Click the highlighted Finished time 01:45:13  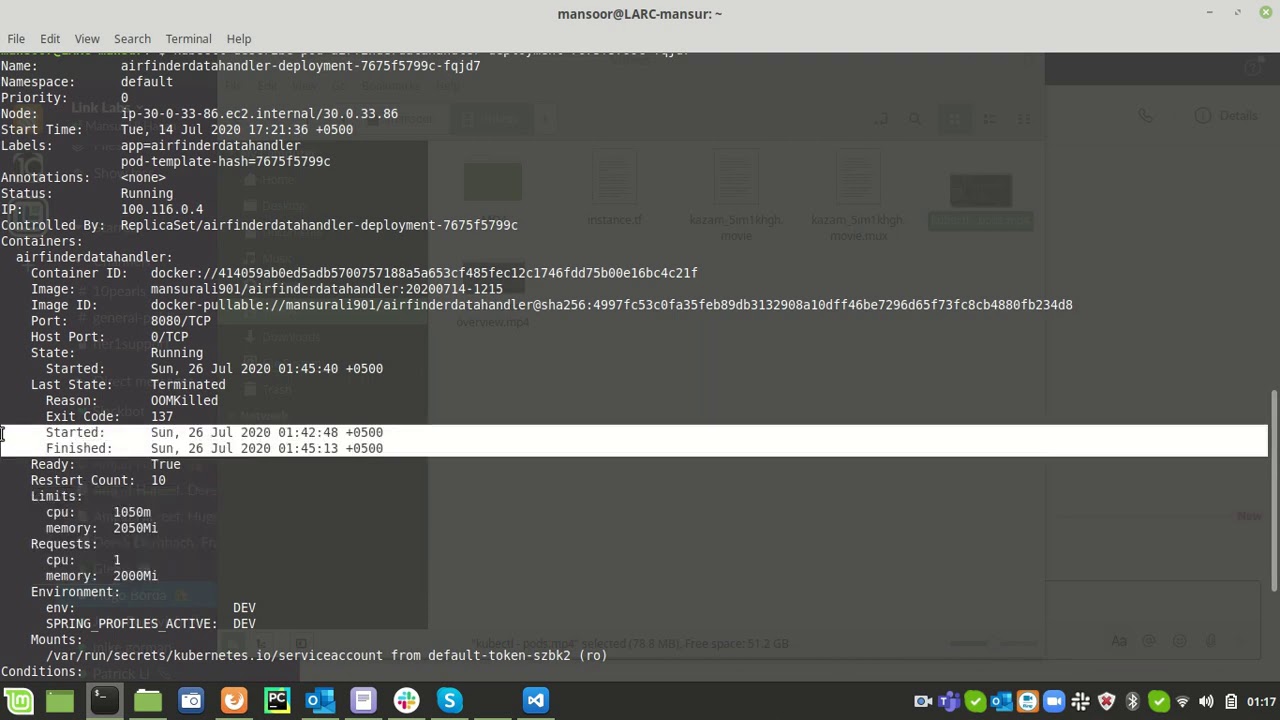pyautogui.click(x=267, y=449)
